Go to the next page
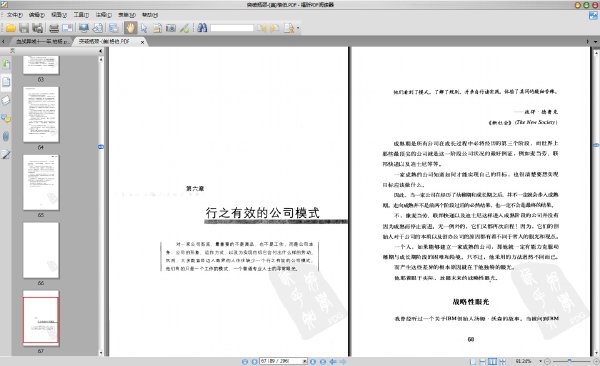600x366 pixels. tap(313, 361)
